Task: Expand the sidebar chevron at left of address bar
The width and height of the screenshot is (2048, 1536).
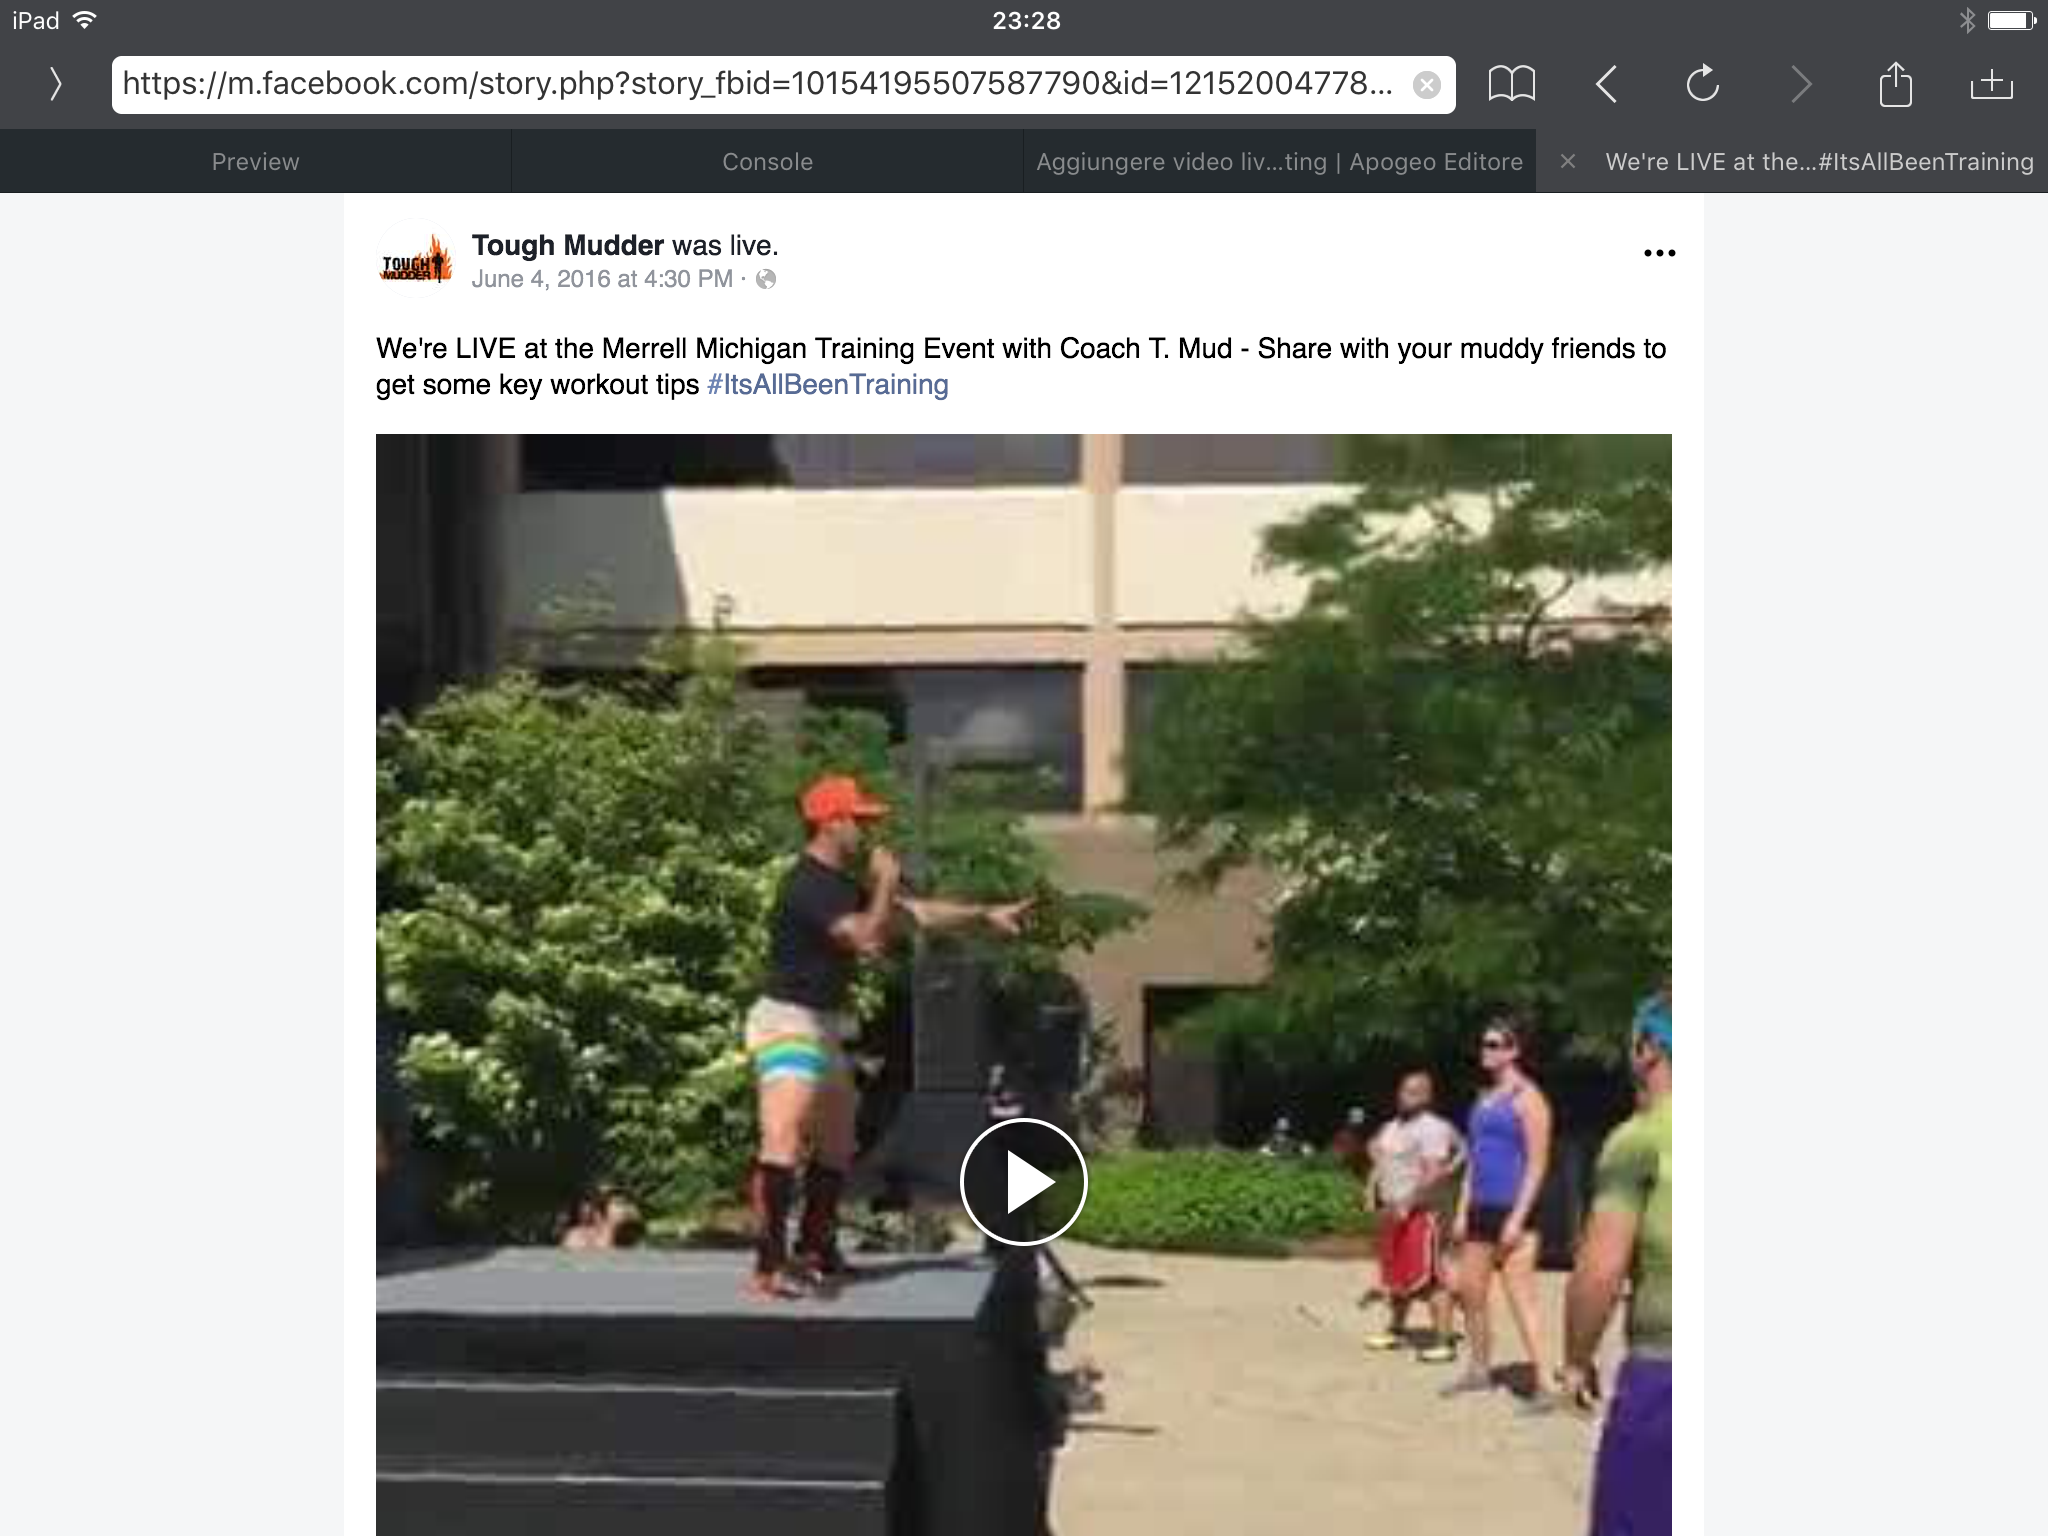Action: [x=56, y=84]
